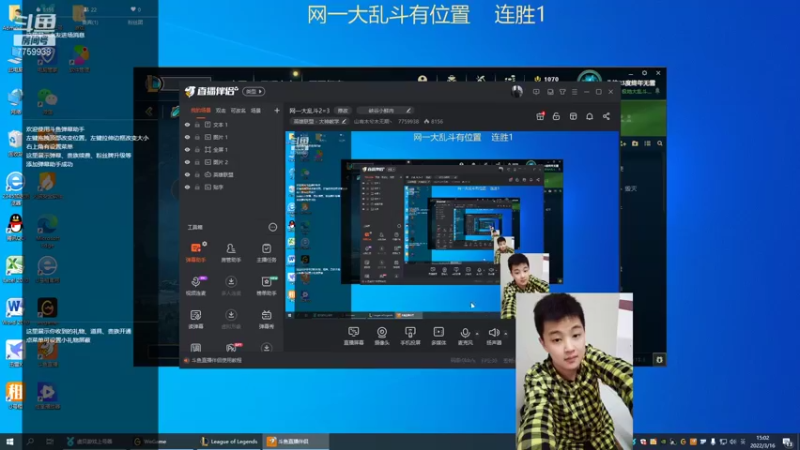Hide the 图片 2 source layer

(x=187, y=162)
